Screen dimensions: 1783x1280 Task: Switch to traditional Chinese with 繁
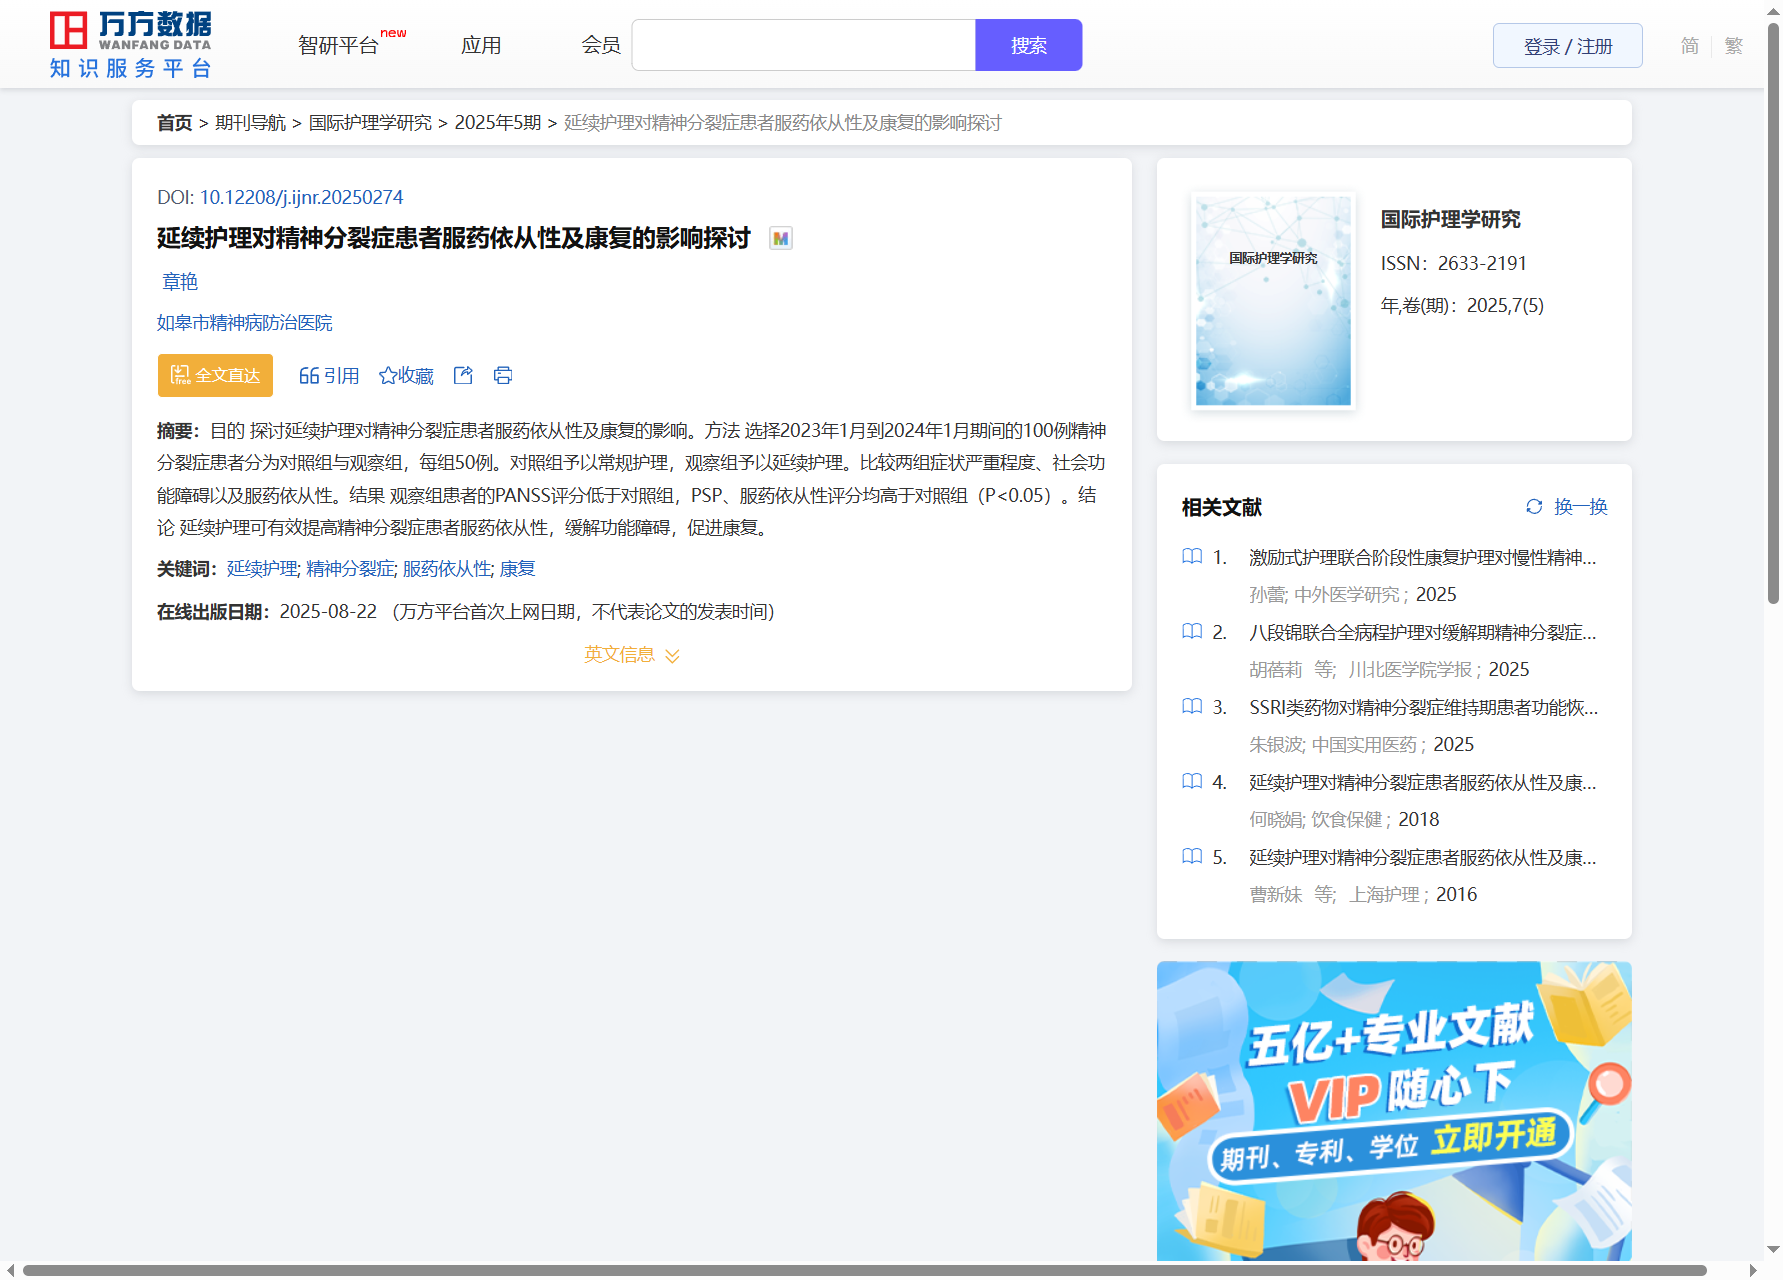coord(1734,45)
